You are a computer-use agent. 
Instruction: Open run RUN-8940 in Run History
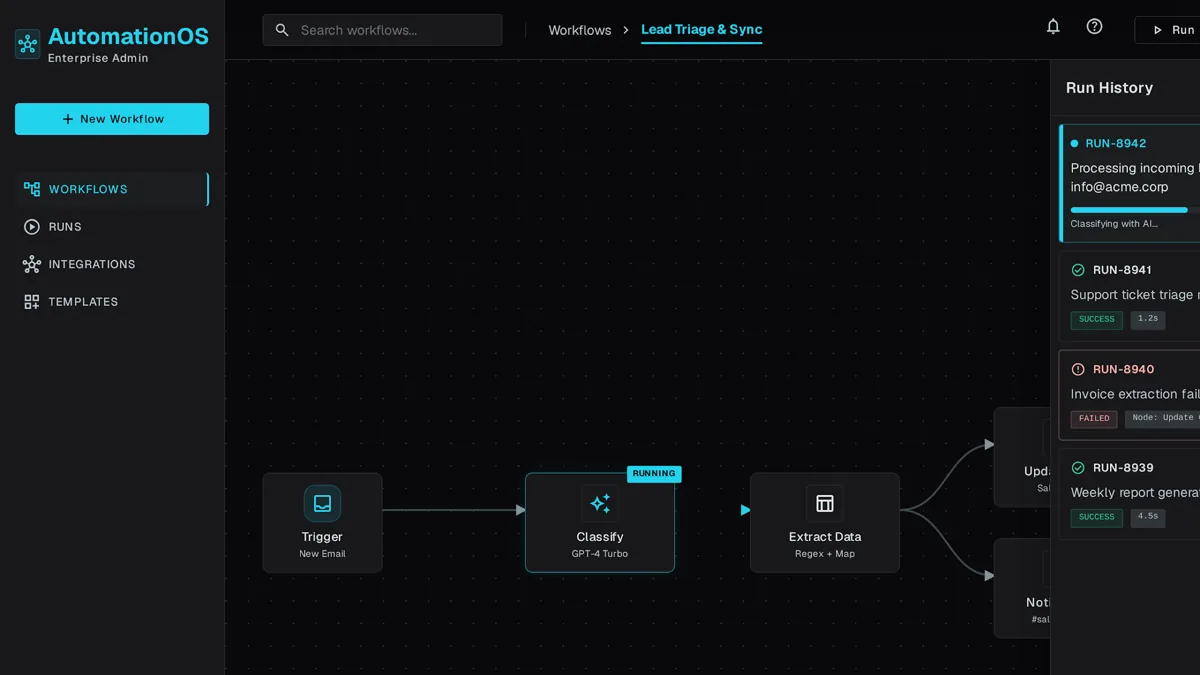[x=1130, y=395]
